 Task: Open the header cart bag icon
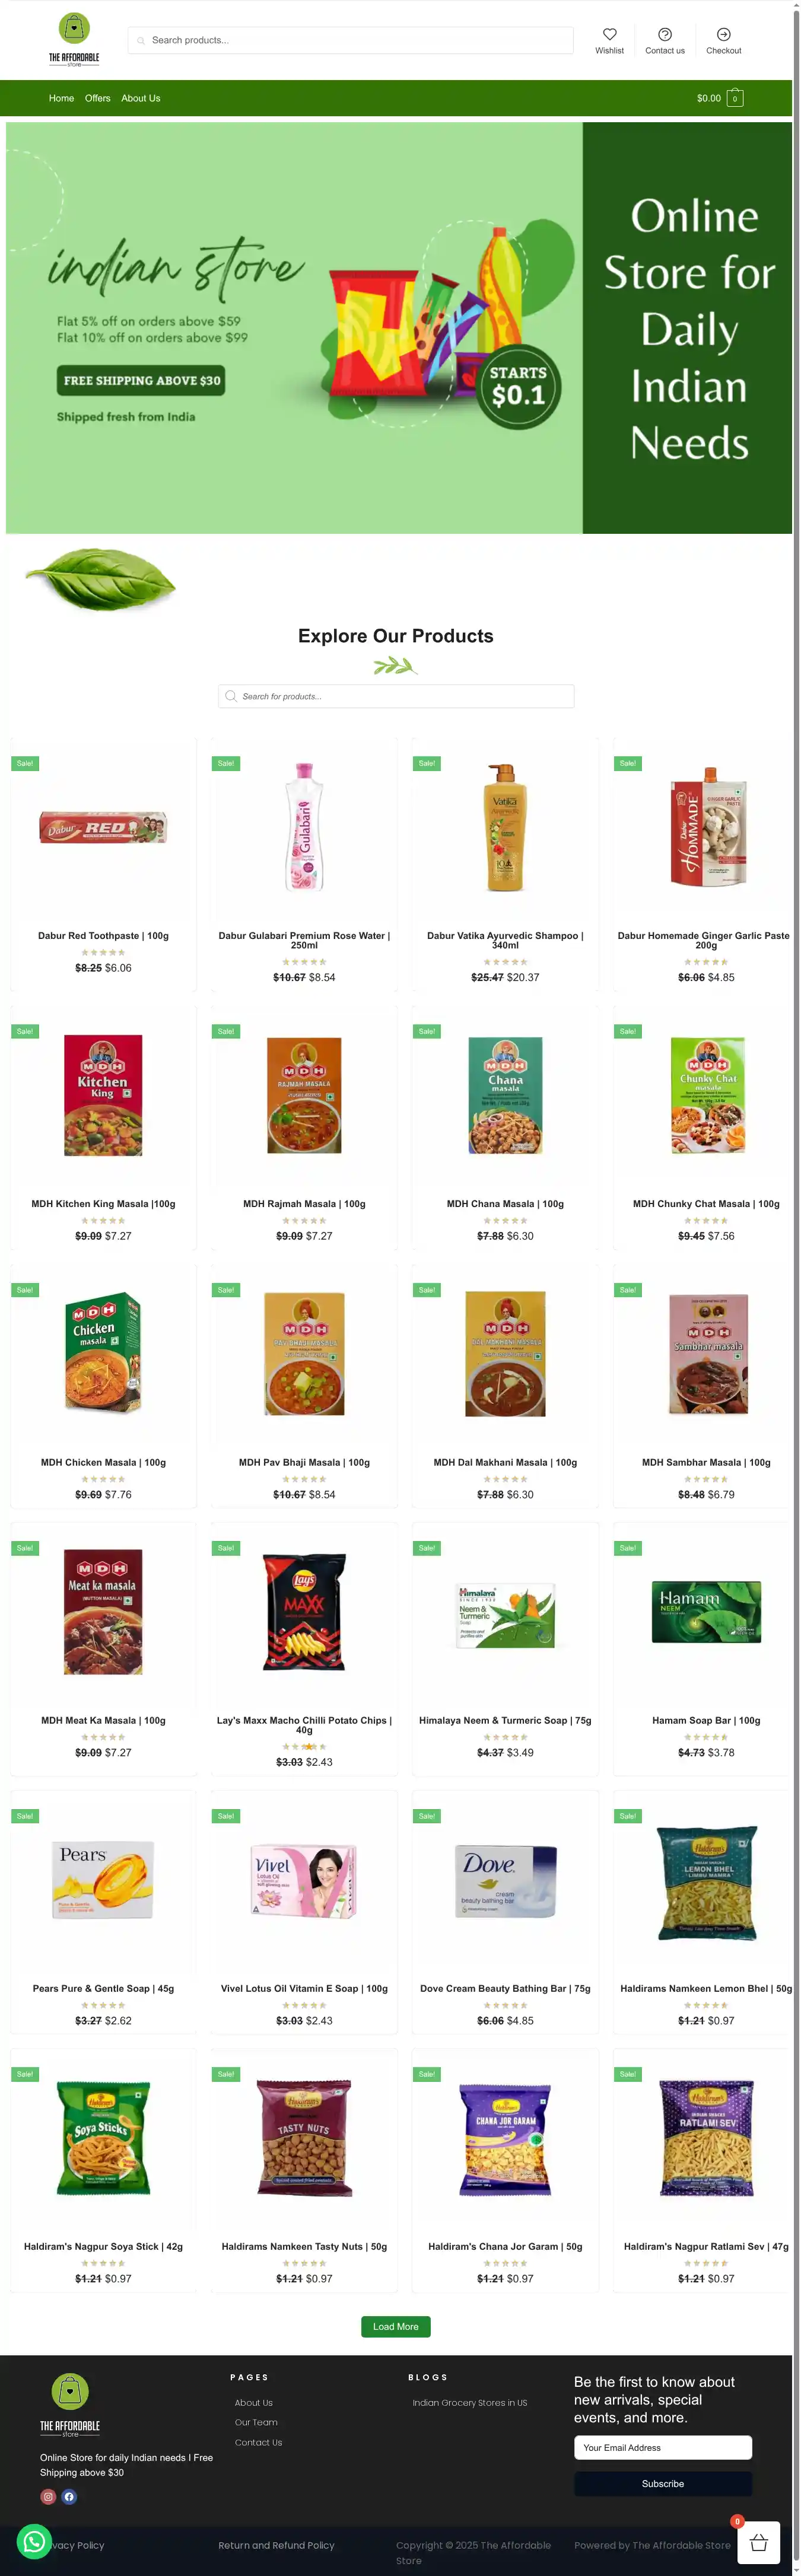tap(735, 98)
